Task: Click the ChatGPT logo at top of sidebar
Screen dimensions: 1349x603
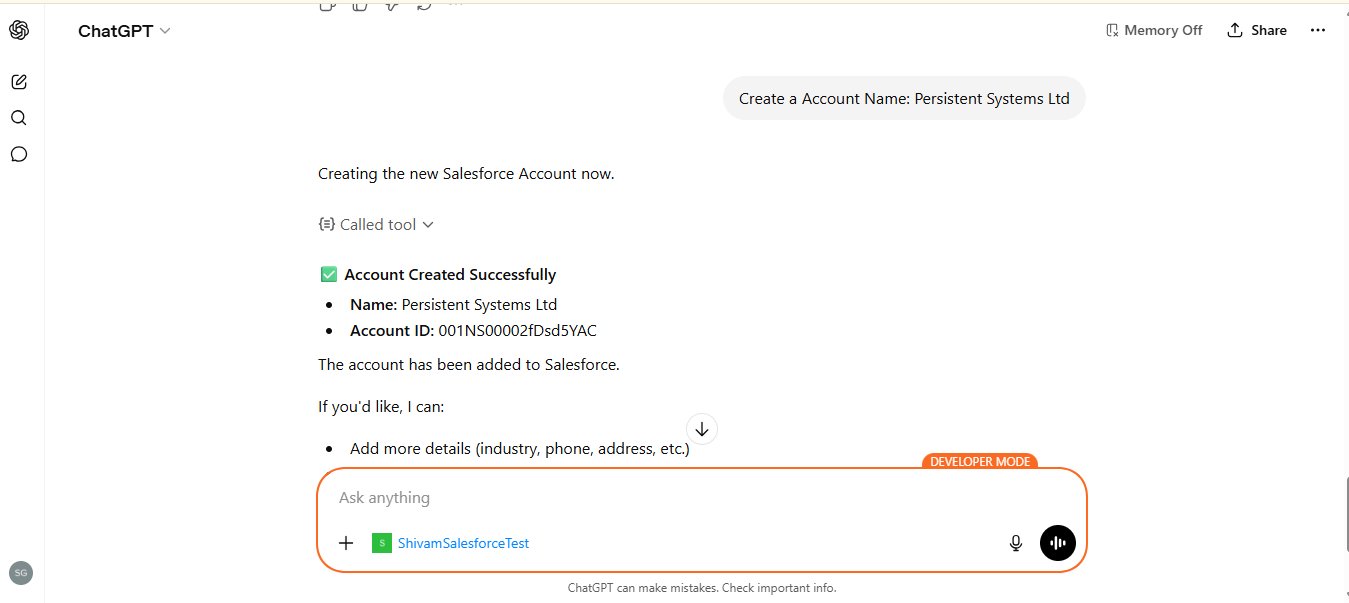Action: pyautogui.click(x=19, y=29)
